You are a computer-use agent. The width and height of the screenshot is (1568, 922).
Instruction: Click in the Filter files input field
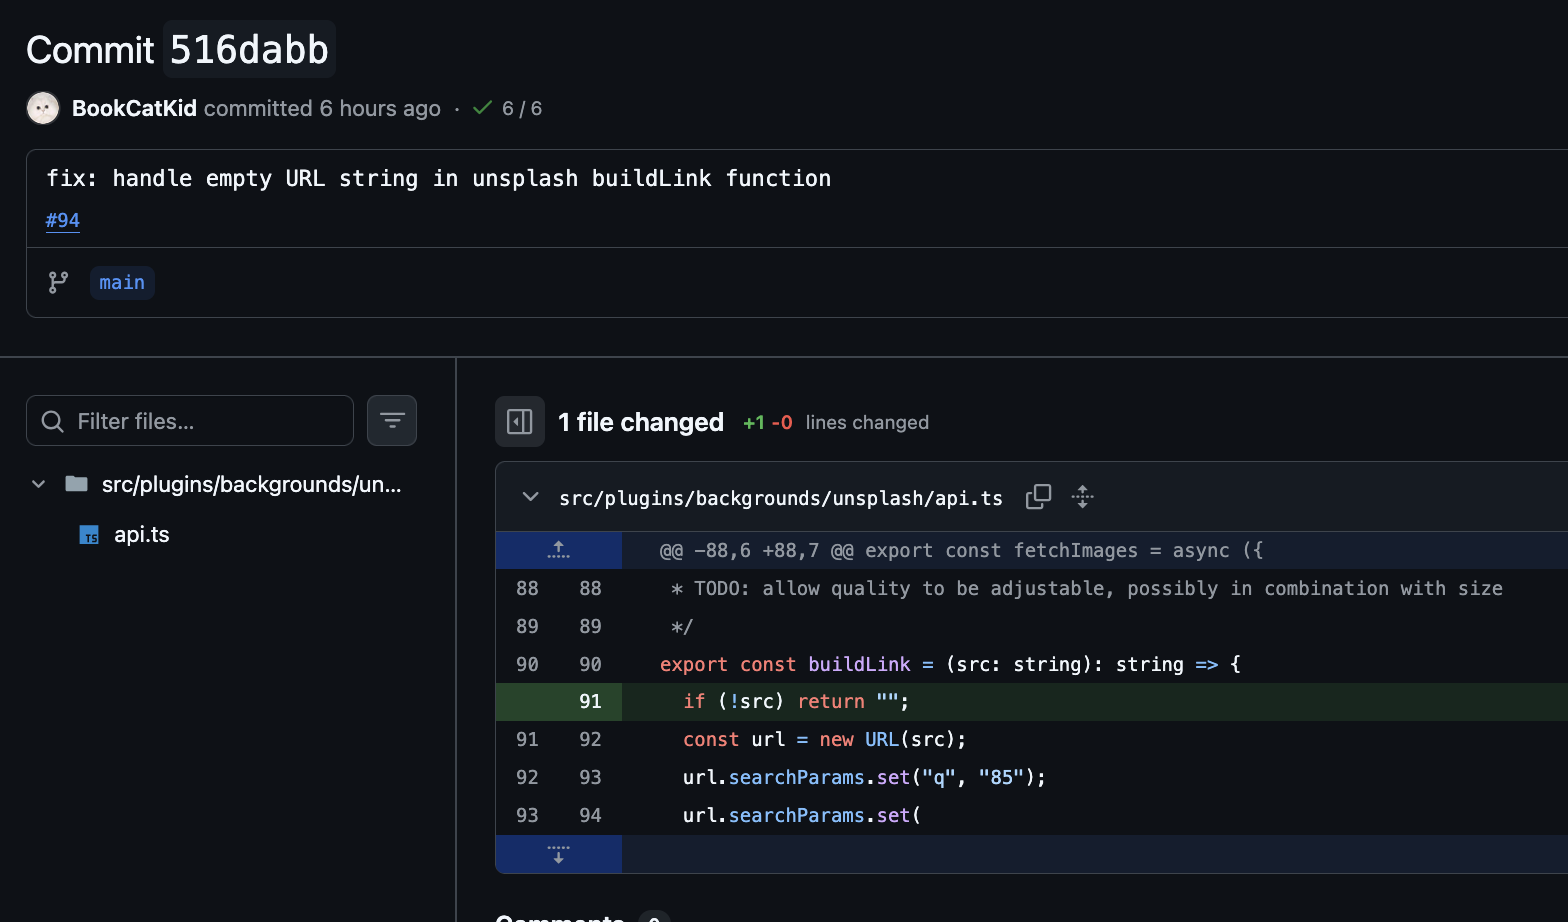pos(210,422)
